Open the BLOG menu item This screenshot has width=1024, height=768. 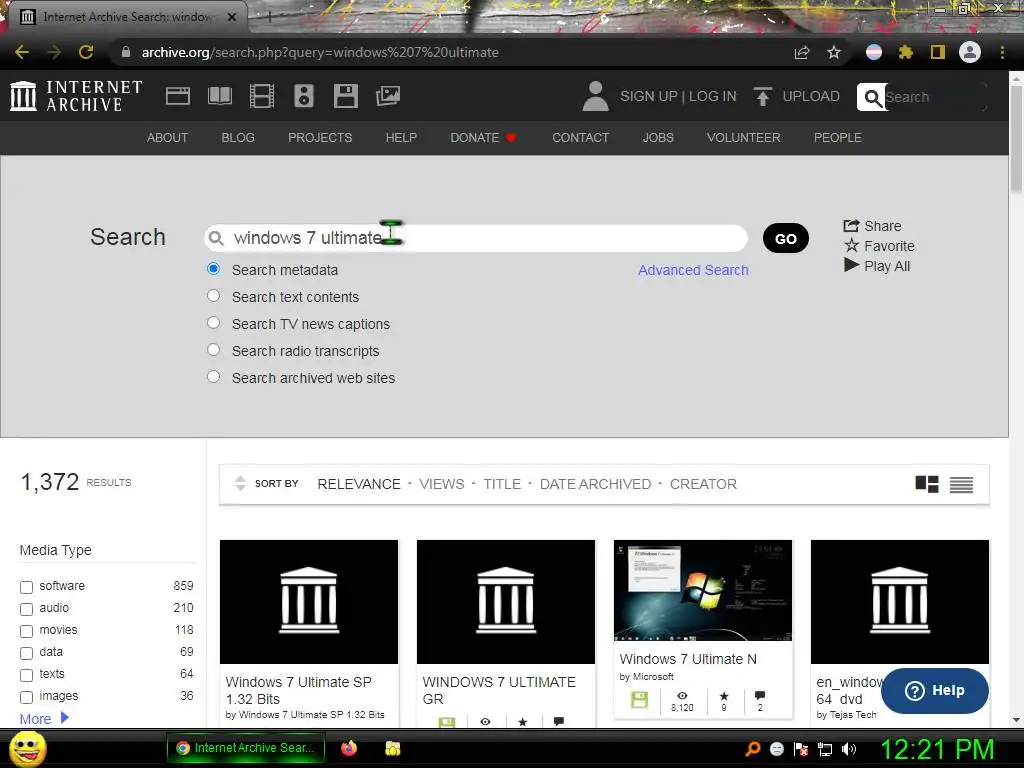coord(238,138)
